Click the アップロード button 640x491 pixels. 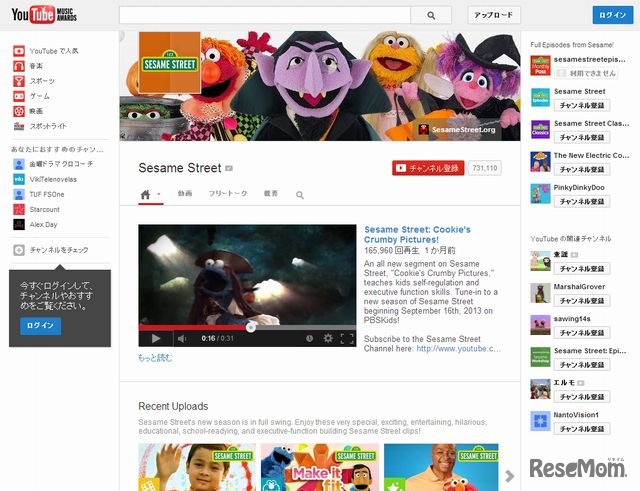[493, 15]
